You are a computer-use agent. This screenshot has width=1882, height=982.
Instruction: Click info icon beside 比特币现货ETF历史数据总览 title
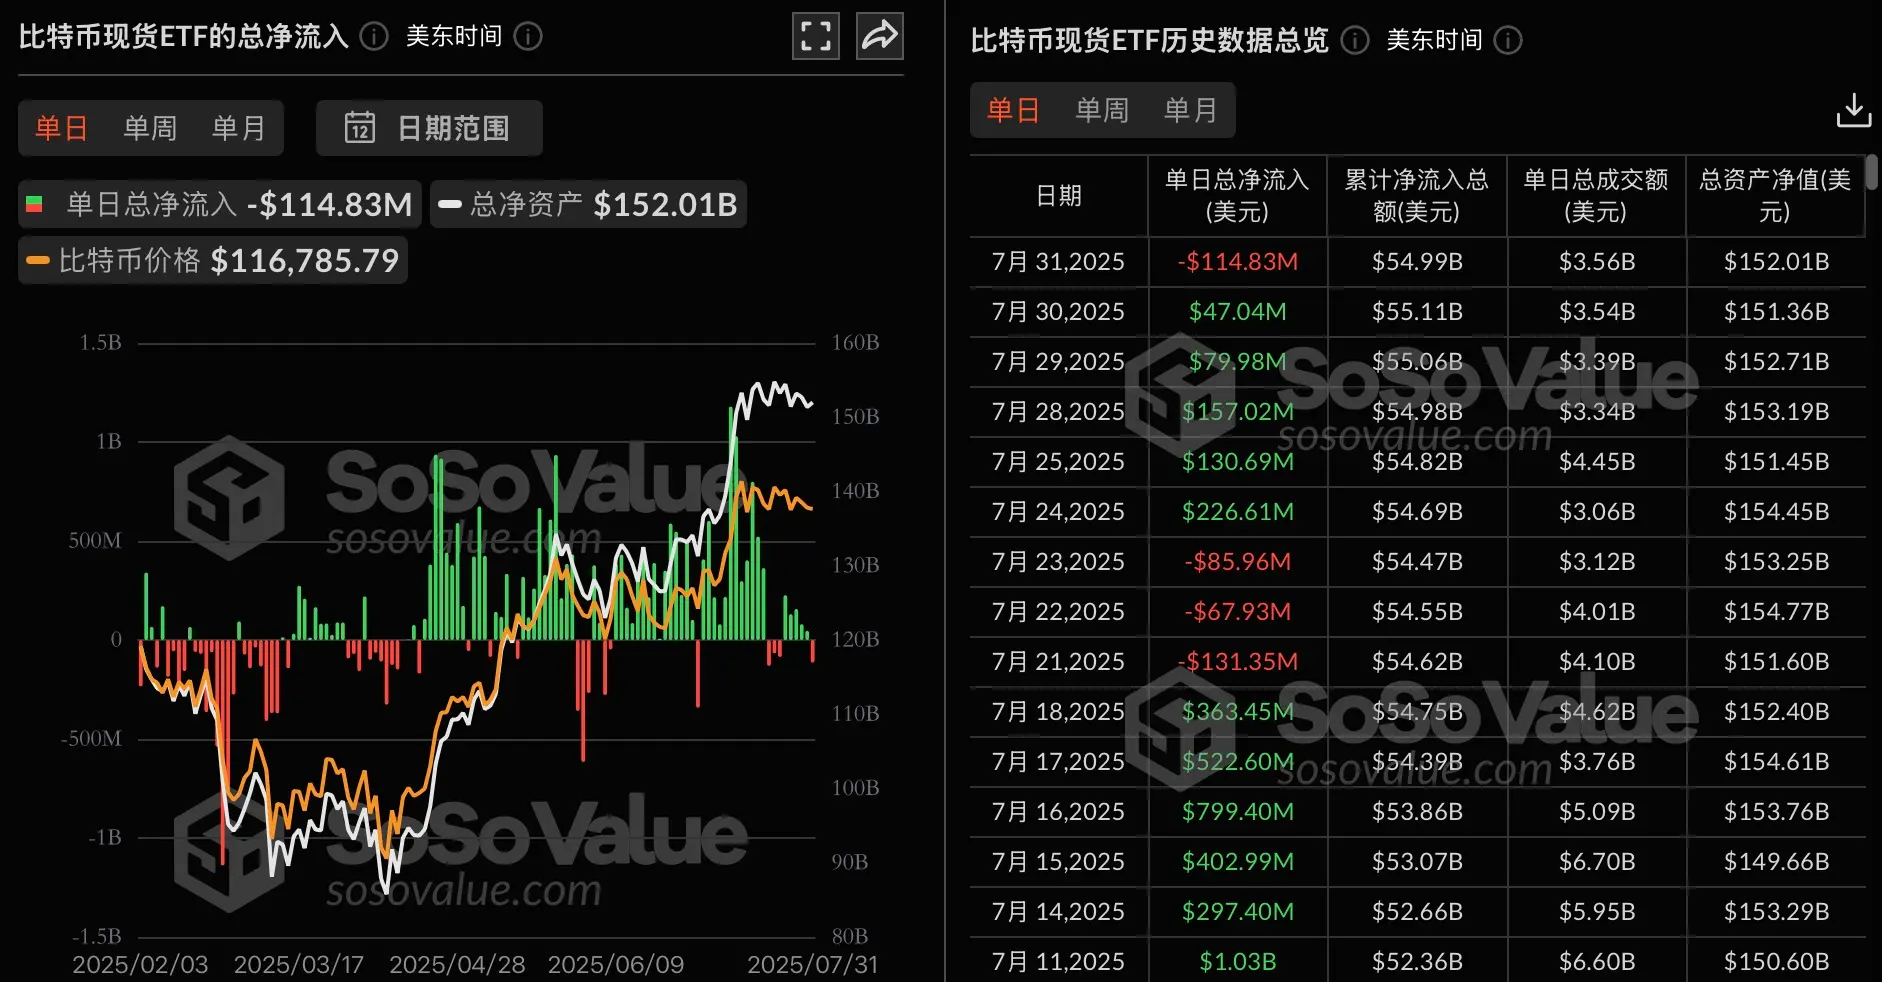pos(1354,40)
